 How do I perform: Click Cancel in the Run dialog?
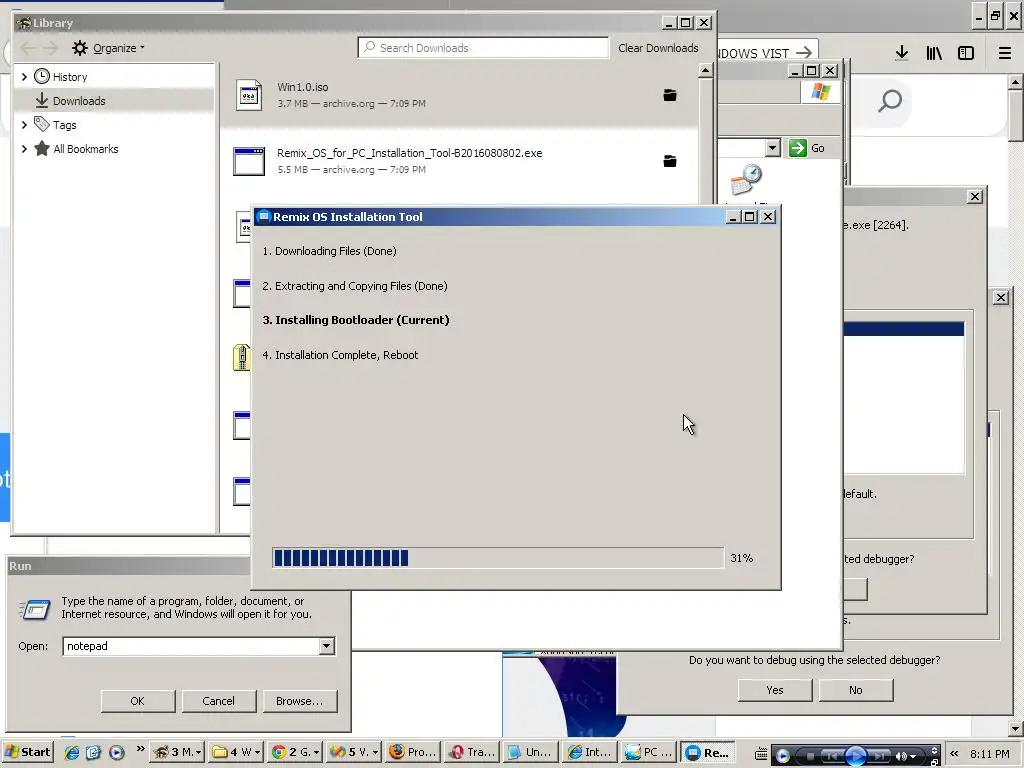[218, 701]
